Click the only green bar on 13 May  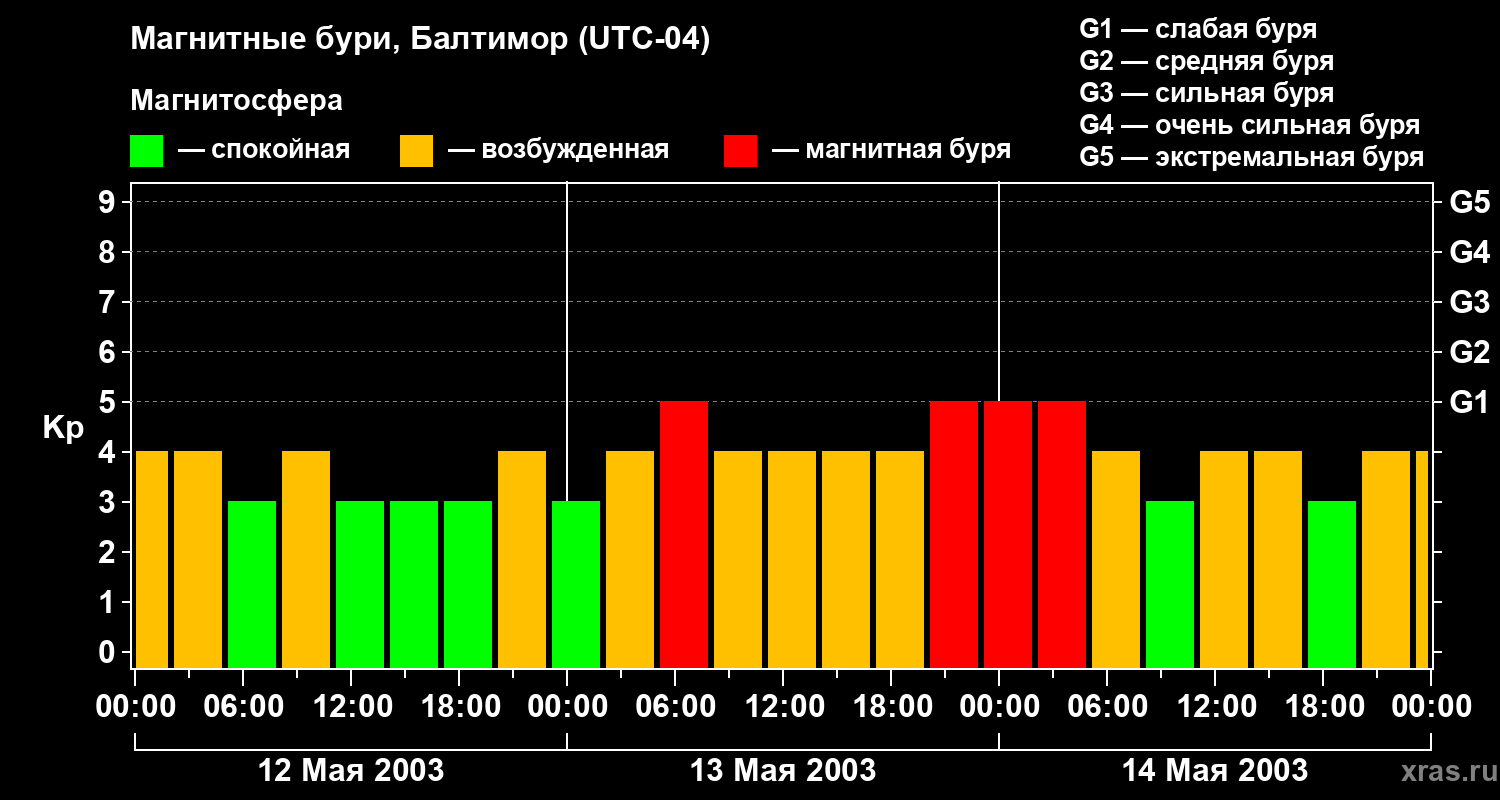click(576, 584)
